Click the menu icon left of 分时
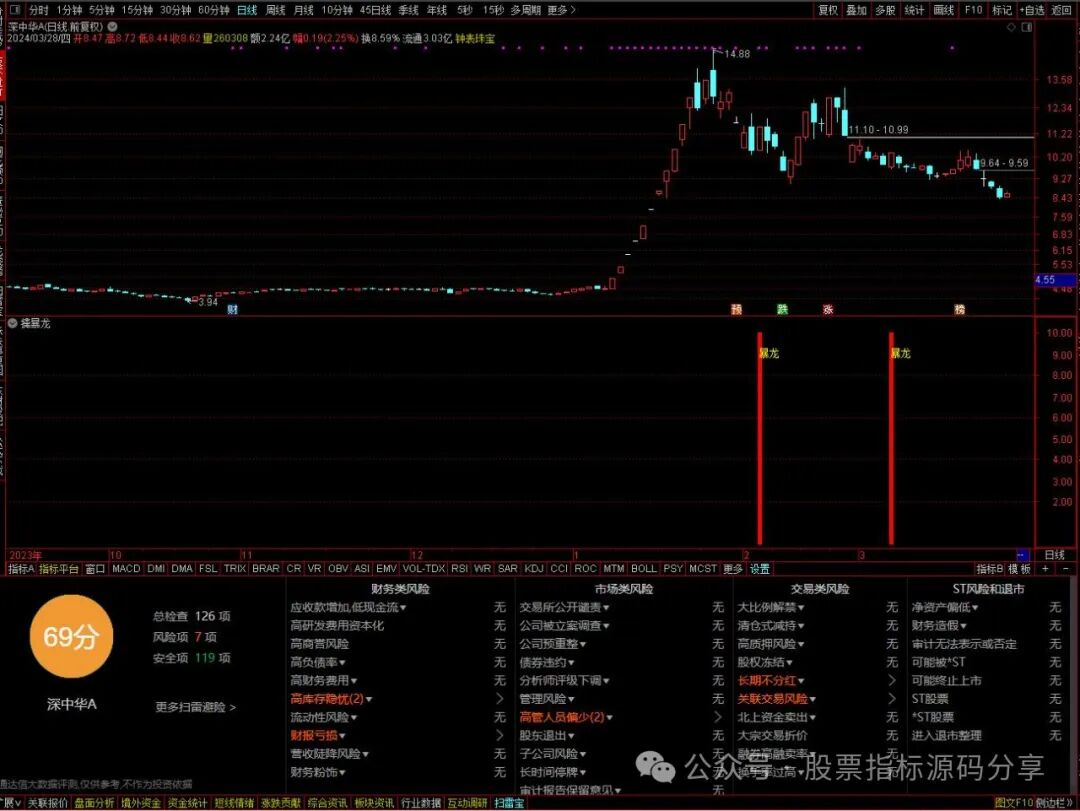The height and width of the screenshot is (811, 1080). click(x=15, y=10)
